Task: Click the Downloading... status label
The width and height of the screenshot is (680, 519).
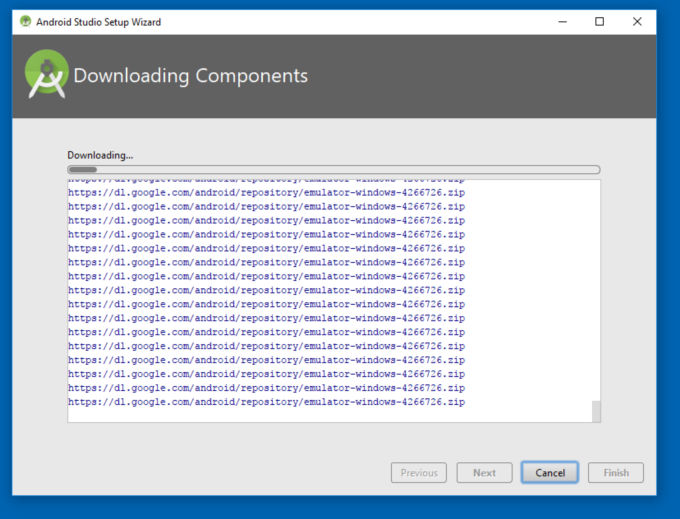Action: coord(100,155)
